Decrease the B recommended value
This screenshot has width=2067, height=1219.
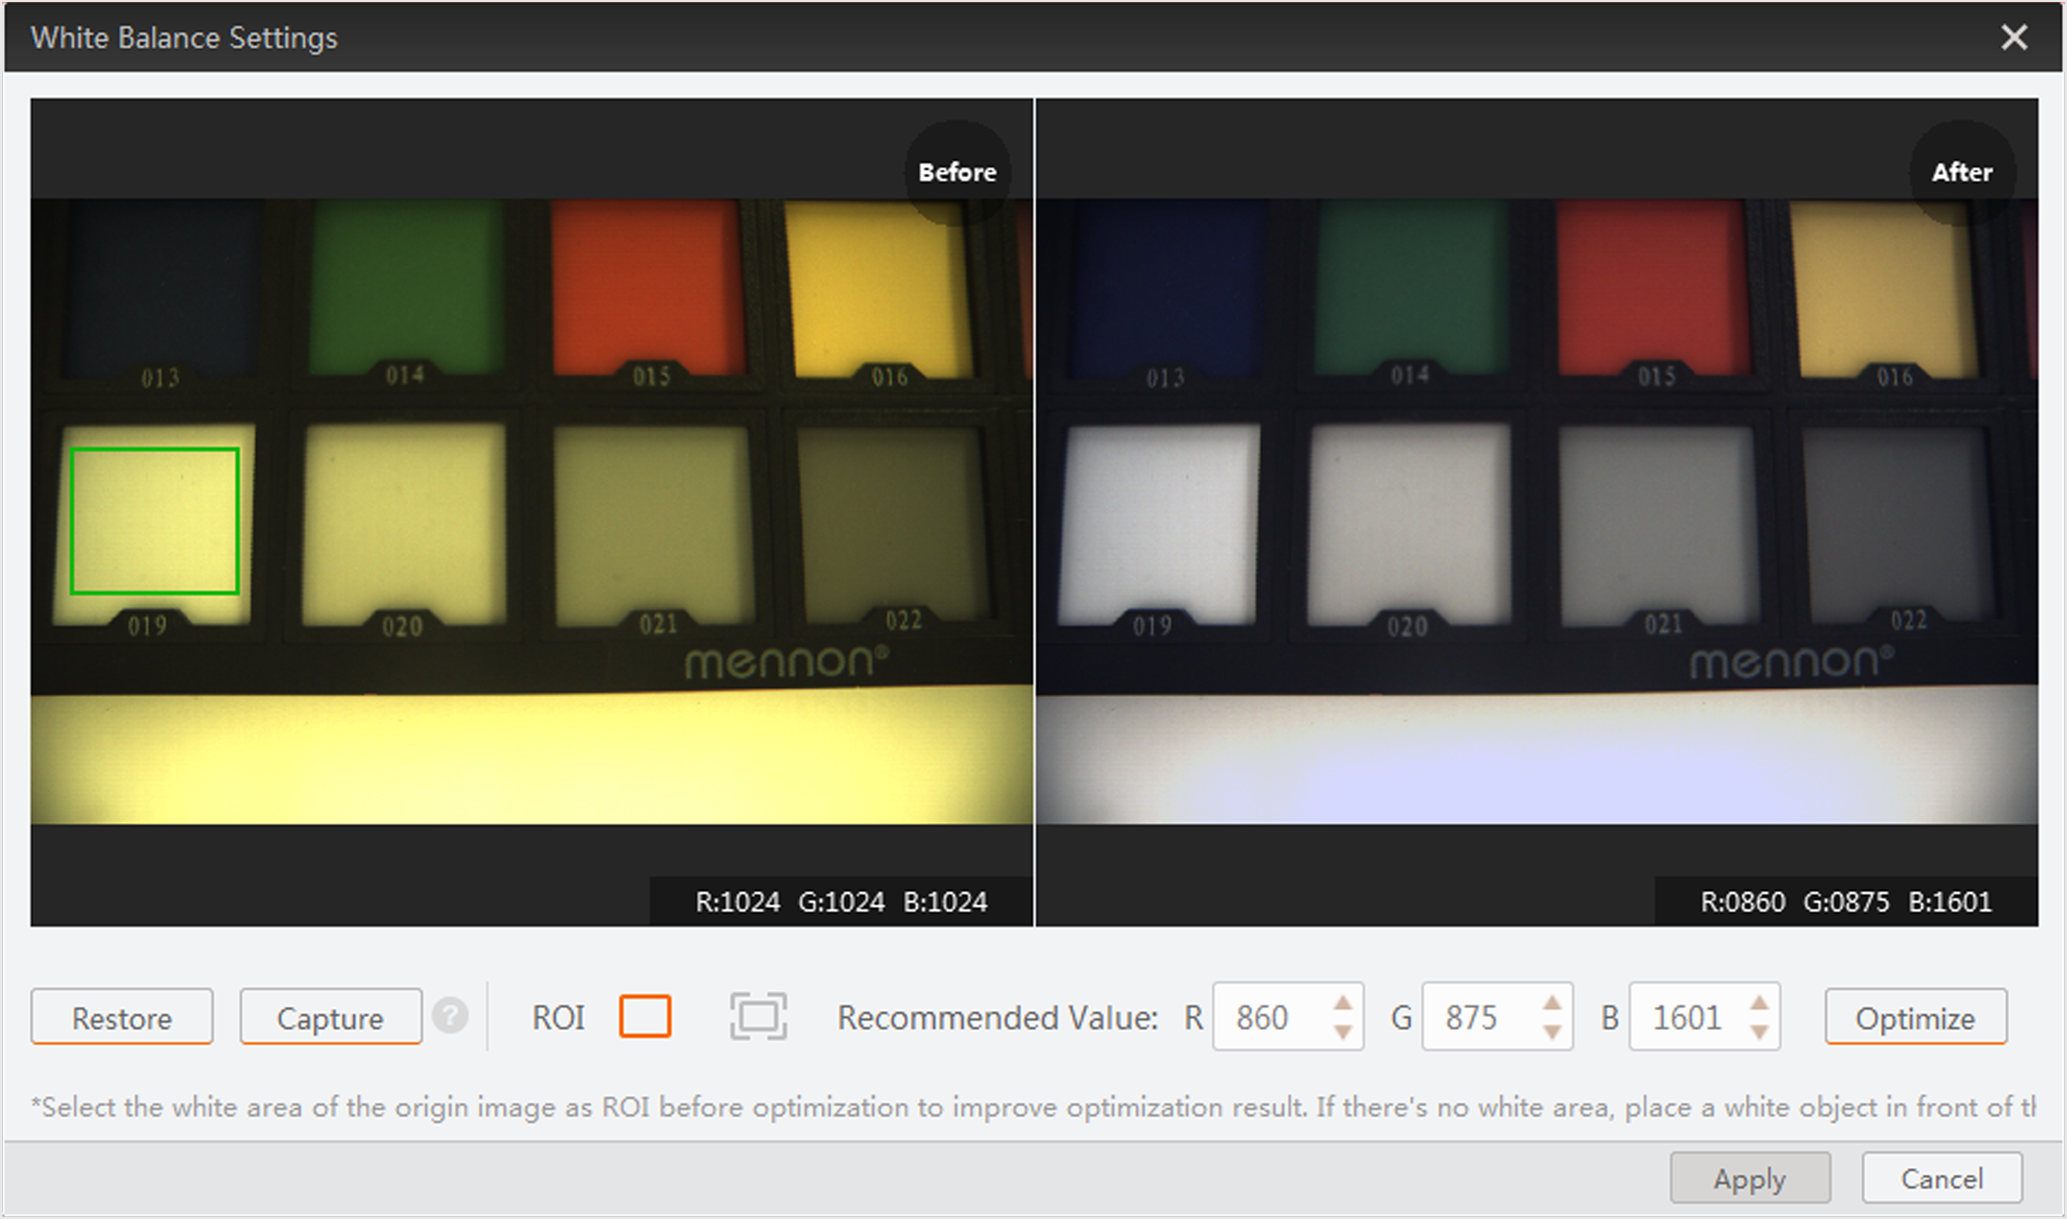click(1759, 1032)
